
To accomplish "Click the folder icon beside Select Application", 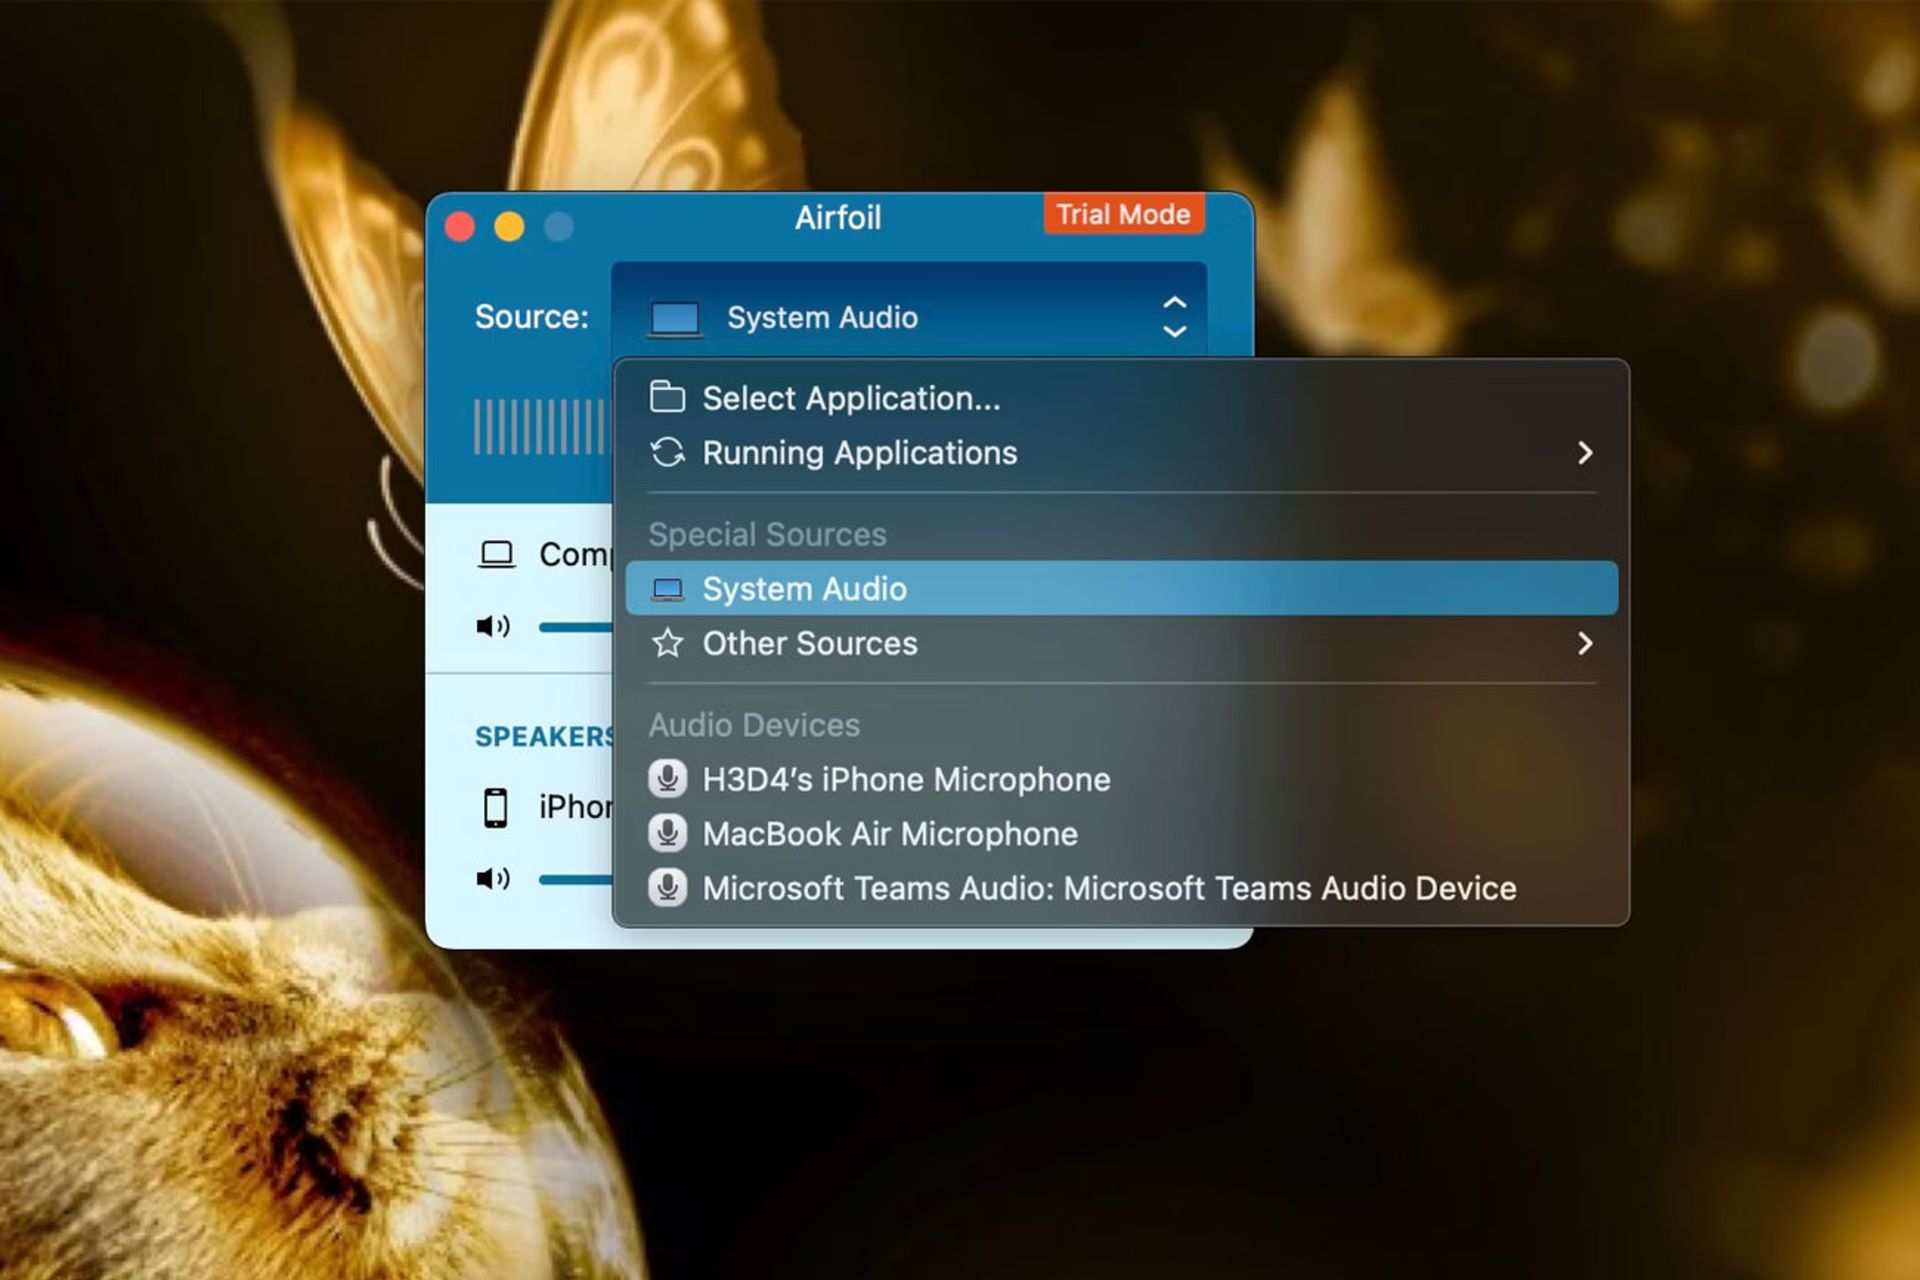I will [x=667, y=397].
